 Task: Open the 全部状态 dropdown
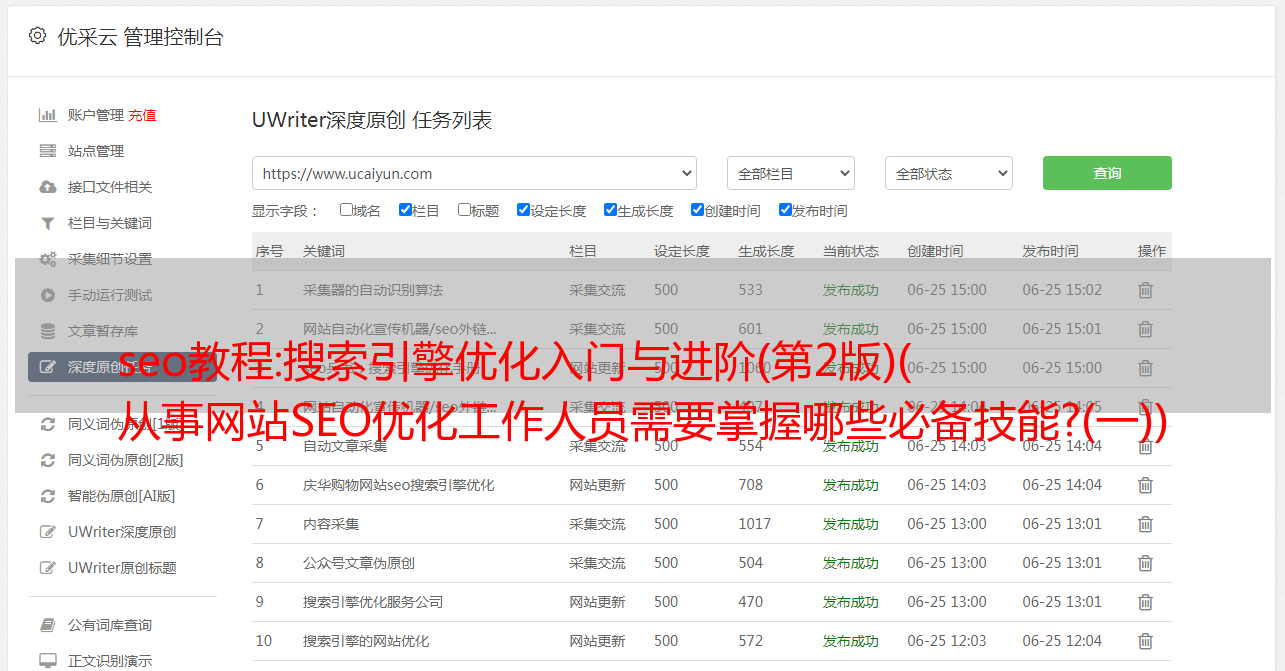click(949, 173)
